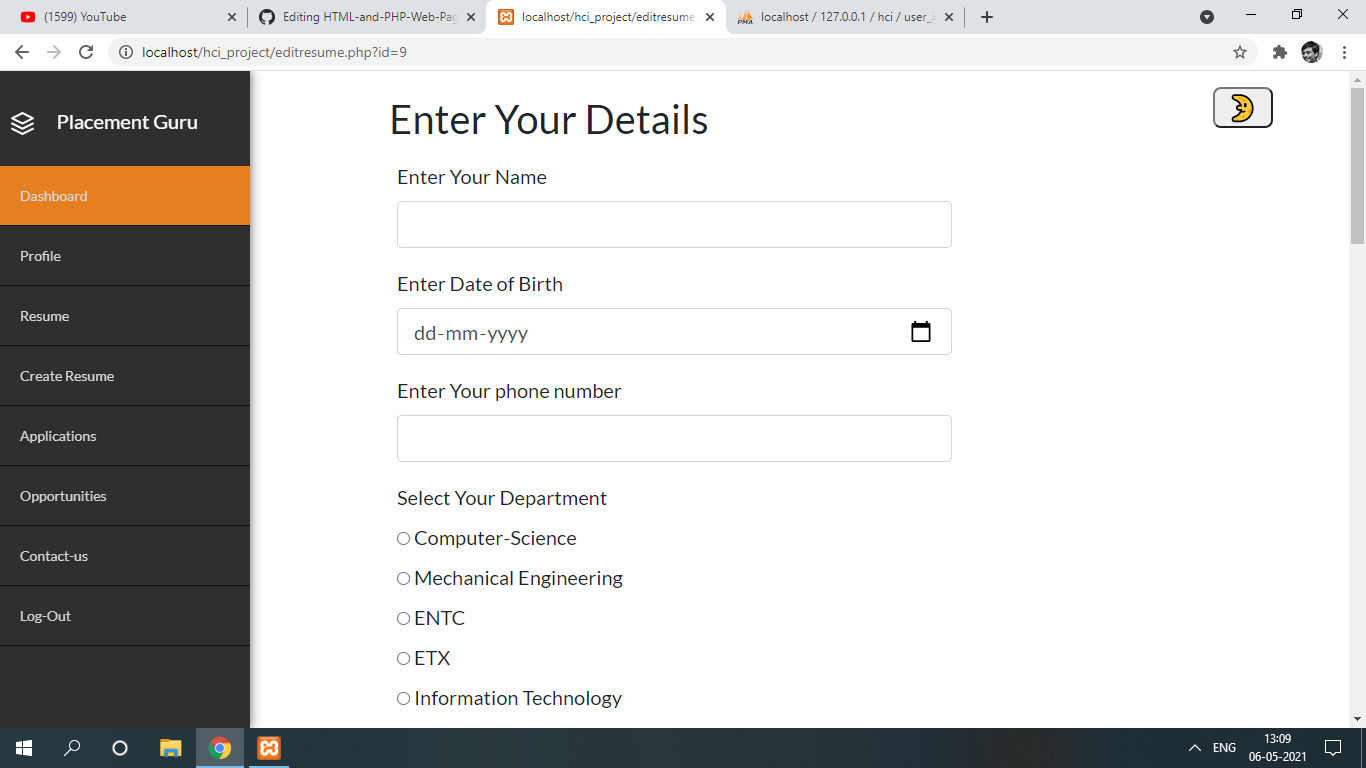Image resolution: width=1366 pixels, height=768 pixels.
Task: Select Information Technology department option
Action: tap(403, 698)
